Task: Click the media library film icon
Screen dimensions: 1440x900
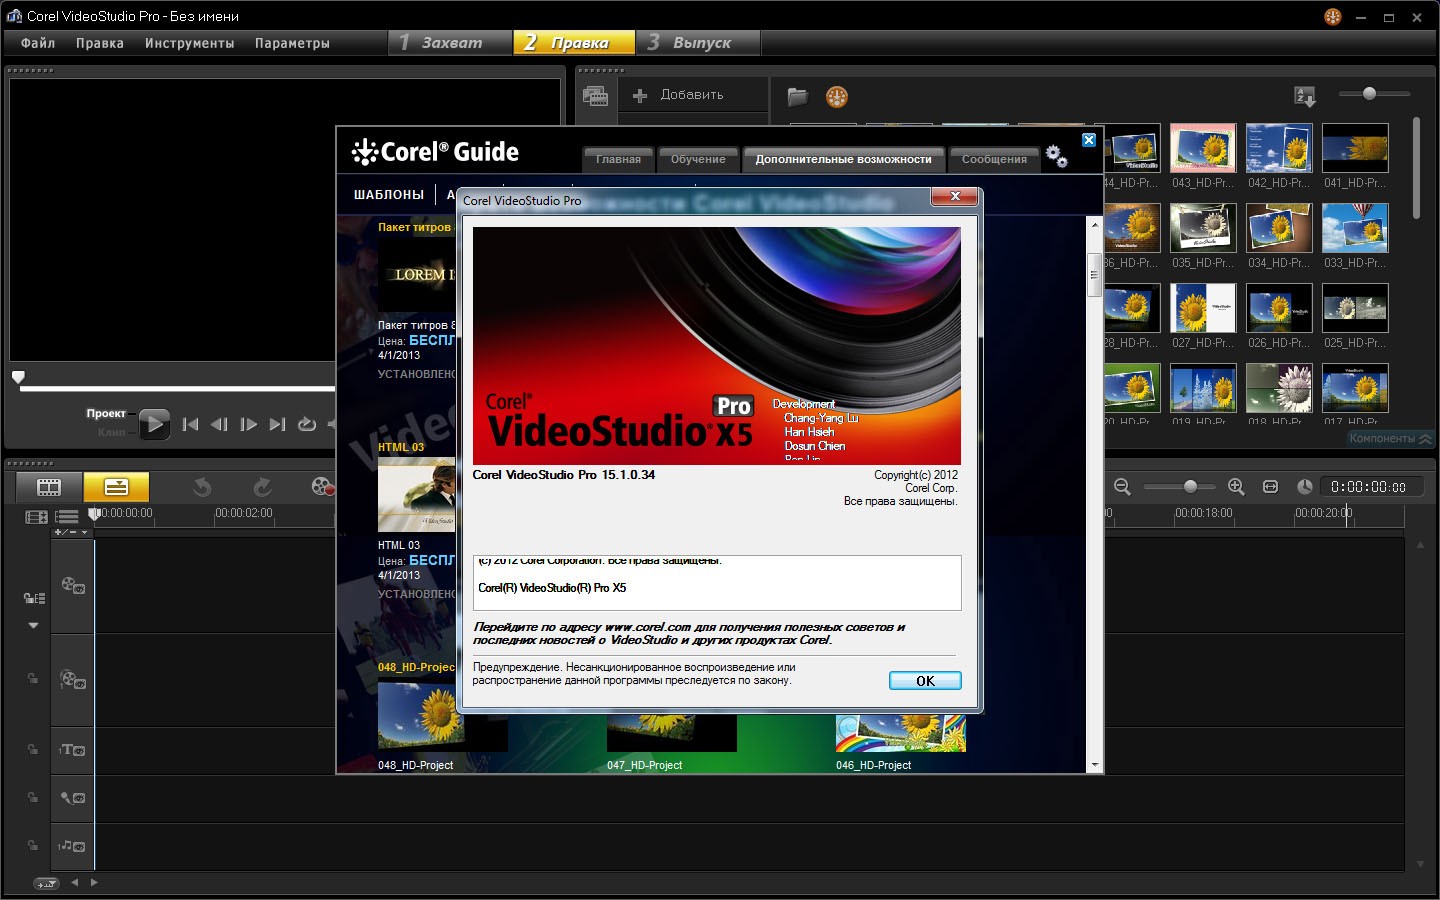Action: point(596,96)
